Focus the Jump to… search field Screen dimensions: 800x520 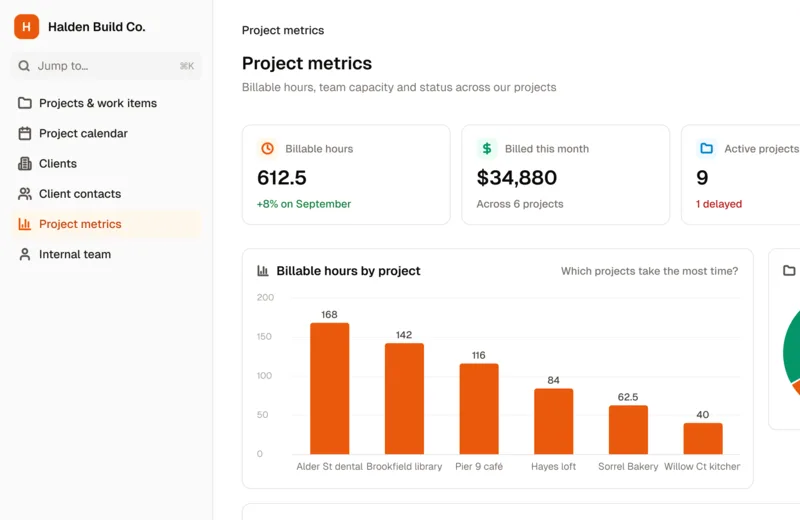point(106,66)
